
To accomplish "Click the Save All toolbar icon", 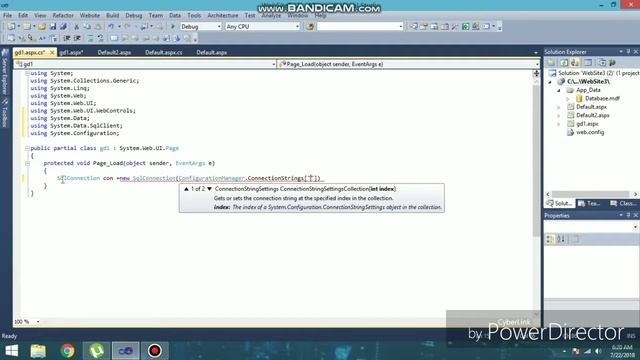I will coord(63,27).
